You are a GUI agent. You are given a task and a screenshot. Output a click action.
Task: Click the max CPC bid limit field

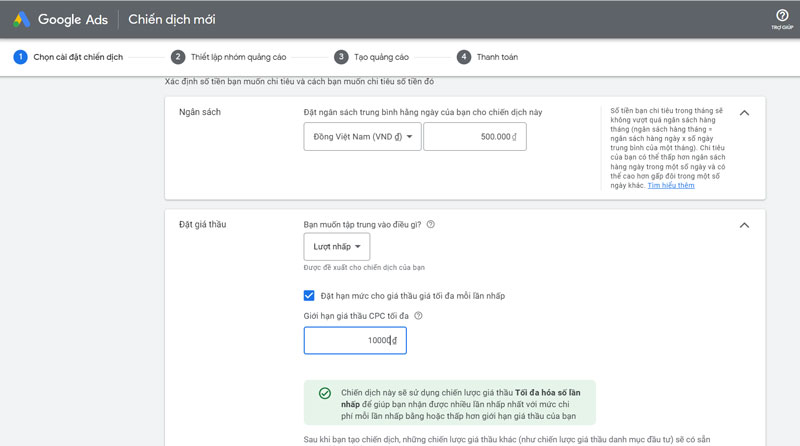355,341
